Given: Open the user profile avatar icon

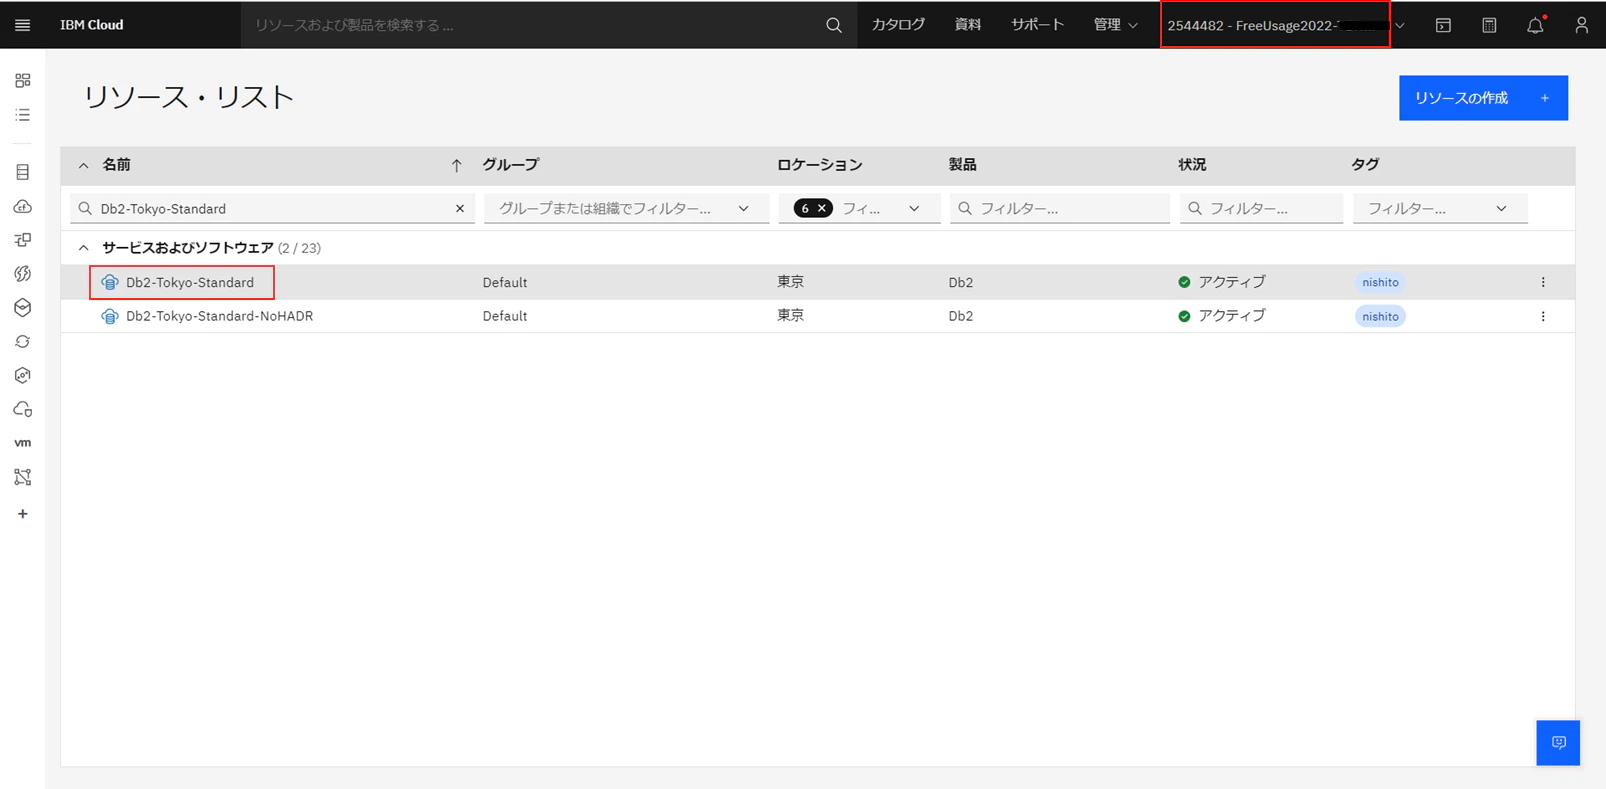Looking at the screenshot, I should click(x=1581, y=25).
